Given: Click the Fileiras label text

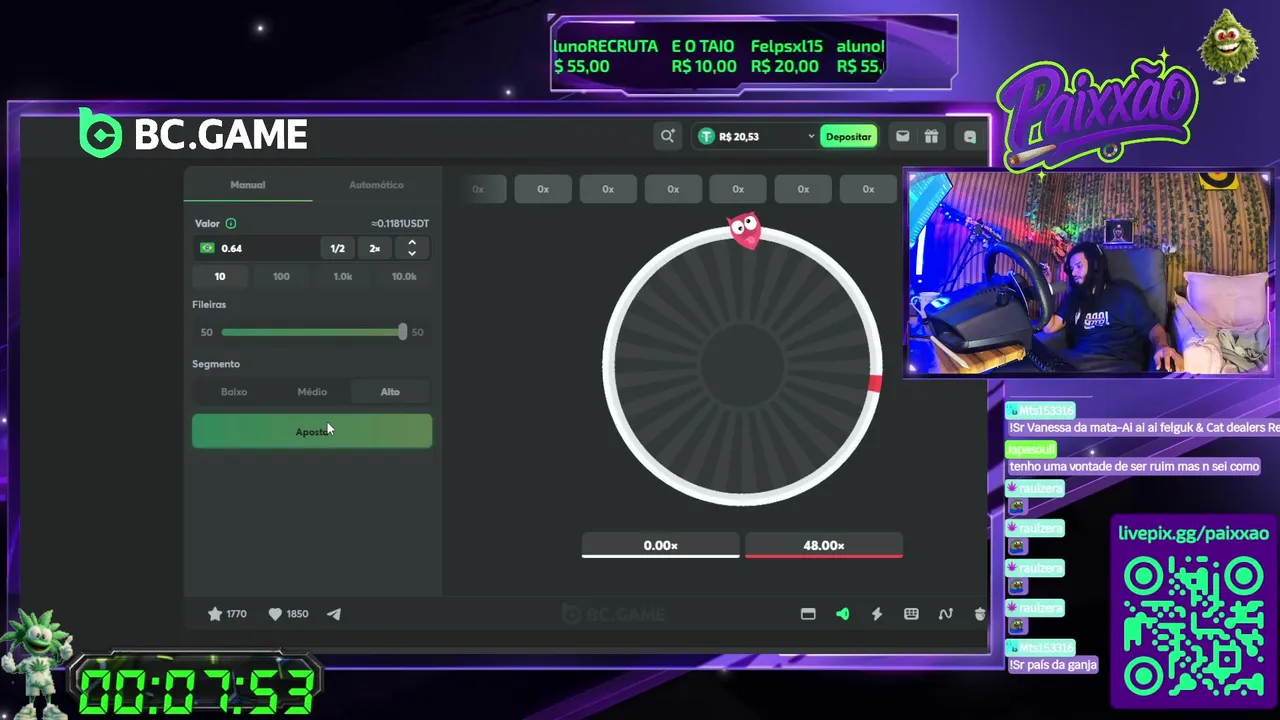Looking at the screenshot, I should pyautogui.click(x=209, y=304).
